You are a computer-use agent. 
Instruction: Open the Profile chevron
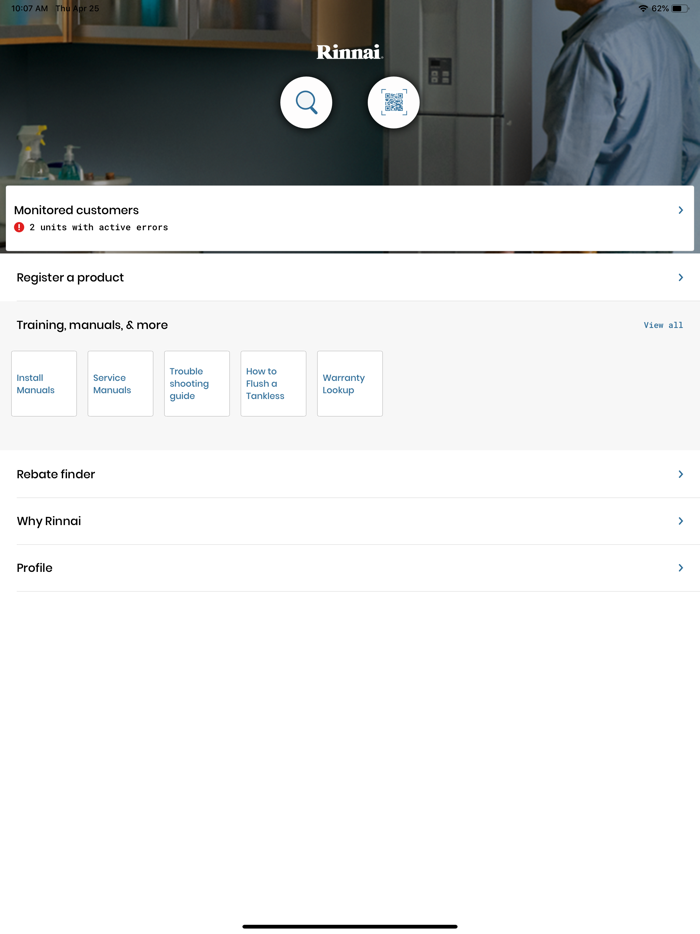pos(680,568)
